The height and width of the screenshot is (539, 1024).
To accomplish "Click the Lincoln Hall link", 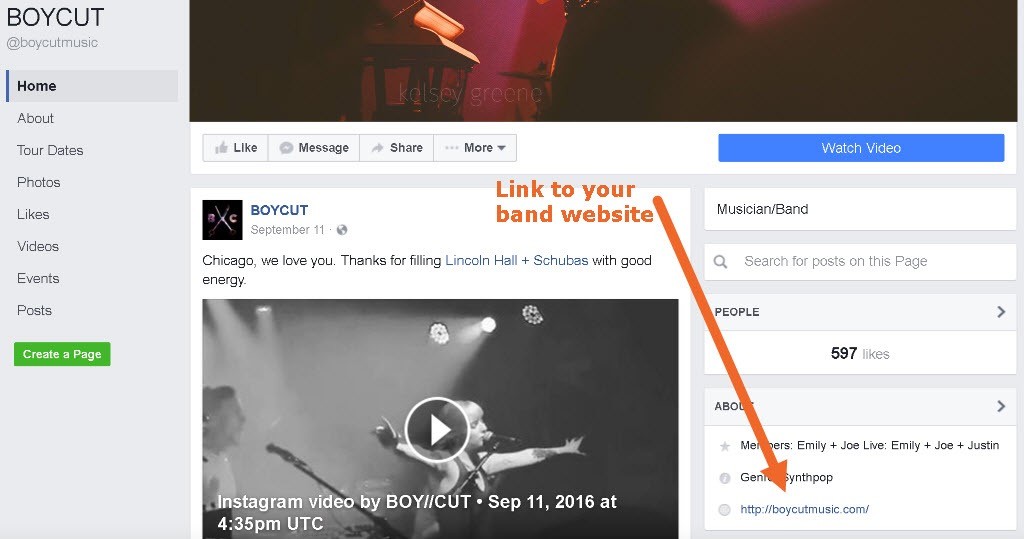I will point(481,261).
